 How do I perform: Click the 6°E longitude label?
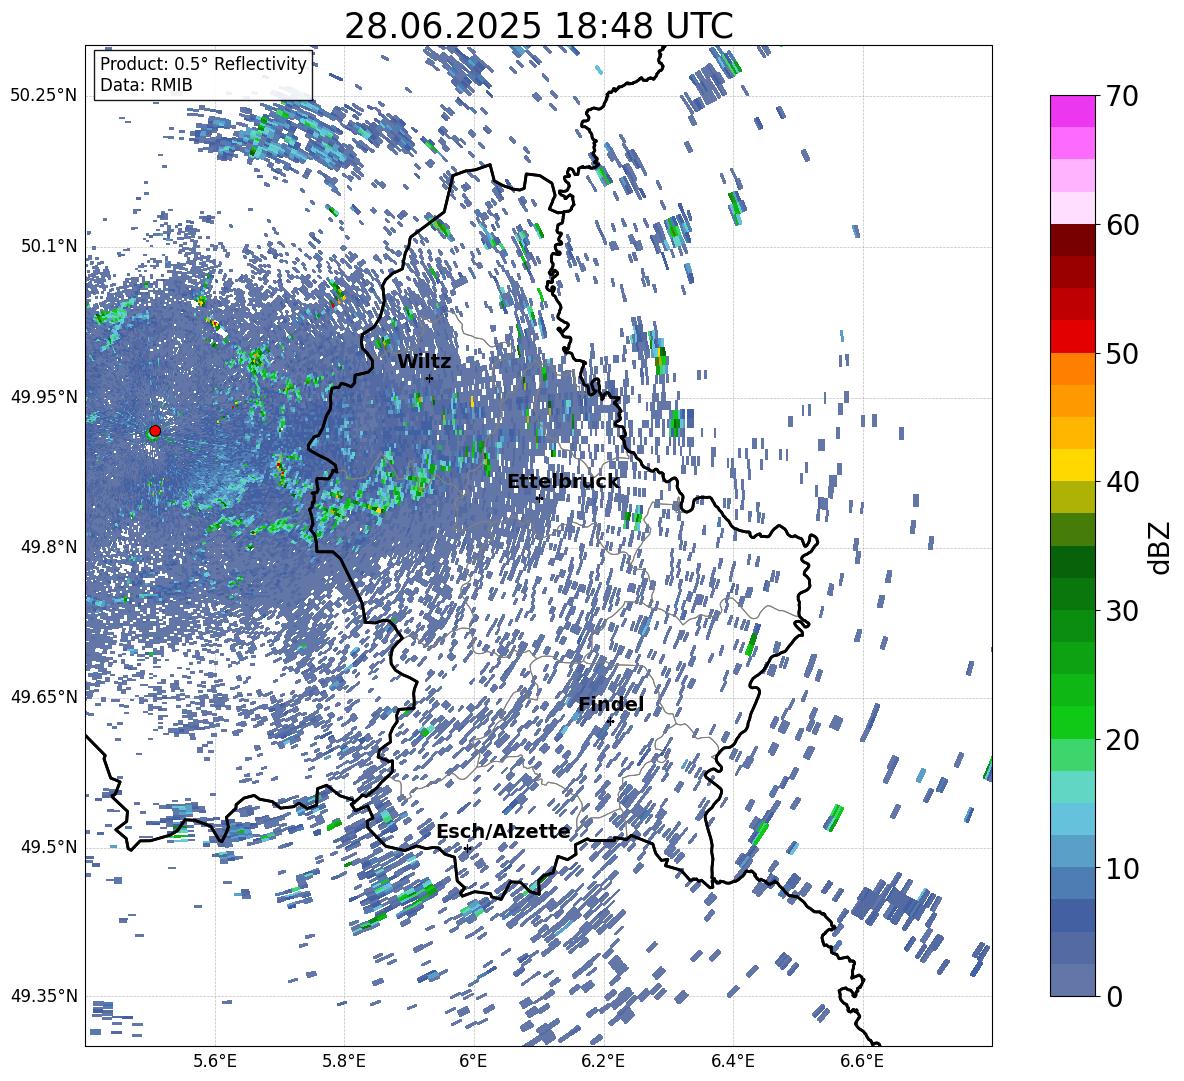(x=473, y=1061)
